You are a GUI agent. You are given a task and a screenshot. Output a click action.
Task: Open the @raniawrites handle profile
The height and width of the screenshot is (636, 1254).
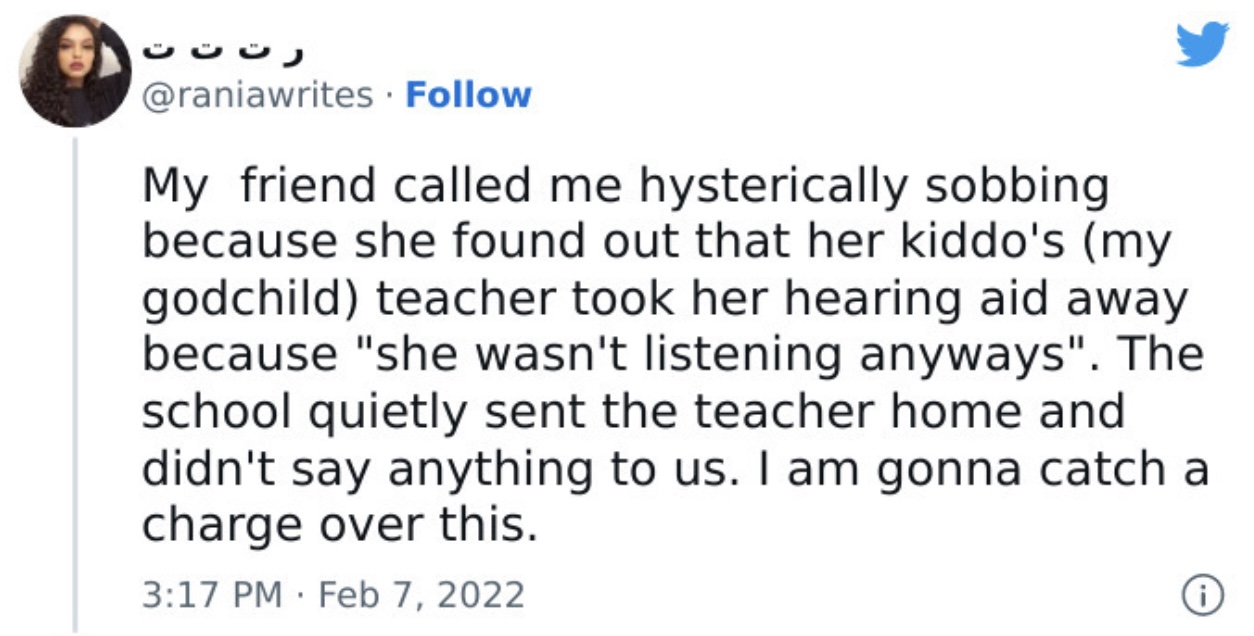click(x=258, y=95)
